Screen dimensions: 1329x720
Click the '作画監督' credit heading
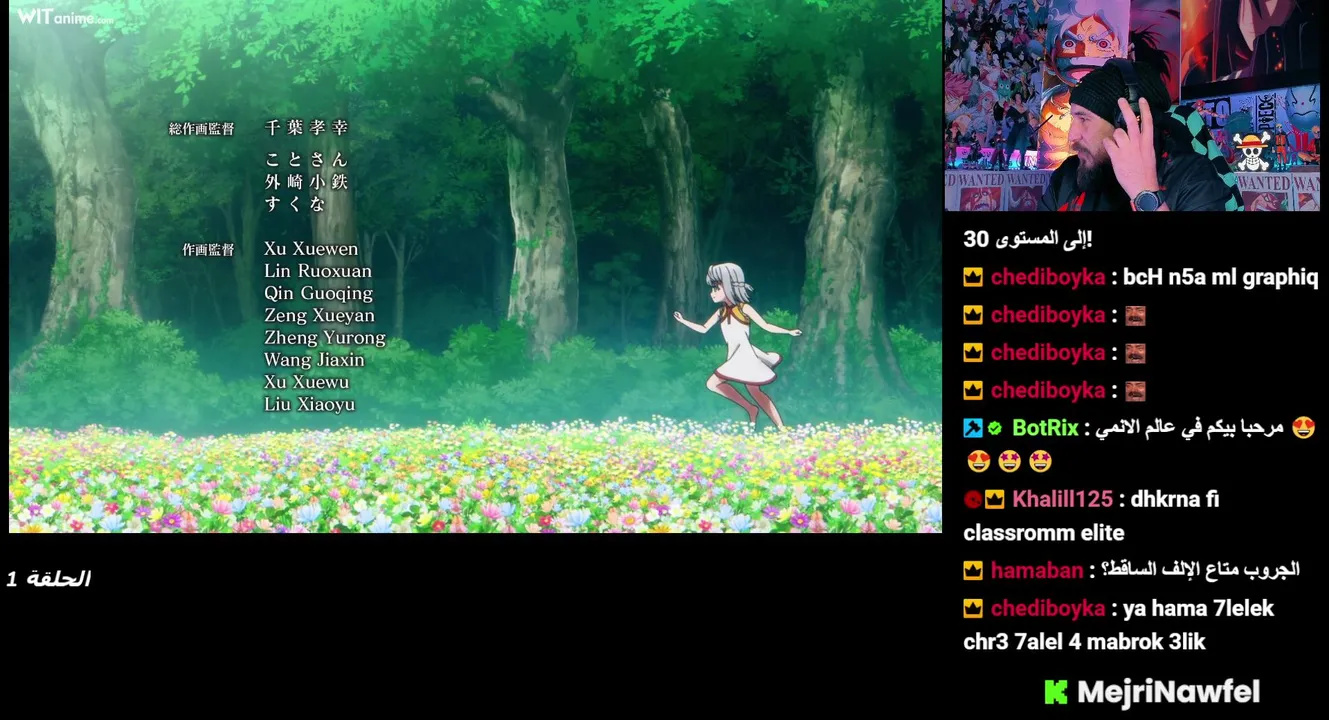[208, 250]
